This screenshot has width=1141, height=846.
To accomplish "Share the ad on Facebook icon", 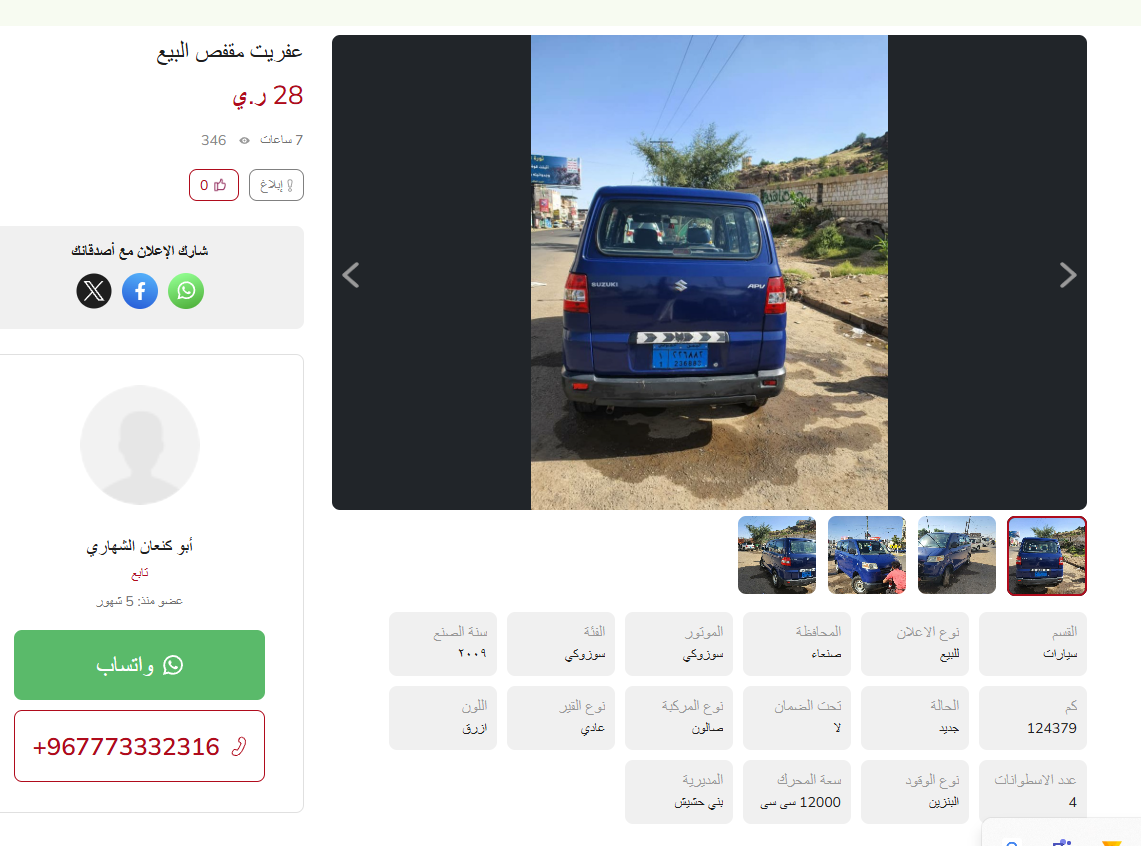I will coord(140,291).
